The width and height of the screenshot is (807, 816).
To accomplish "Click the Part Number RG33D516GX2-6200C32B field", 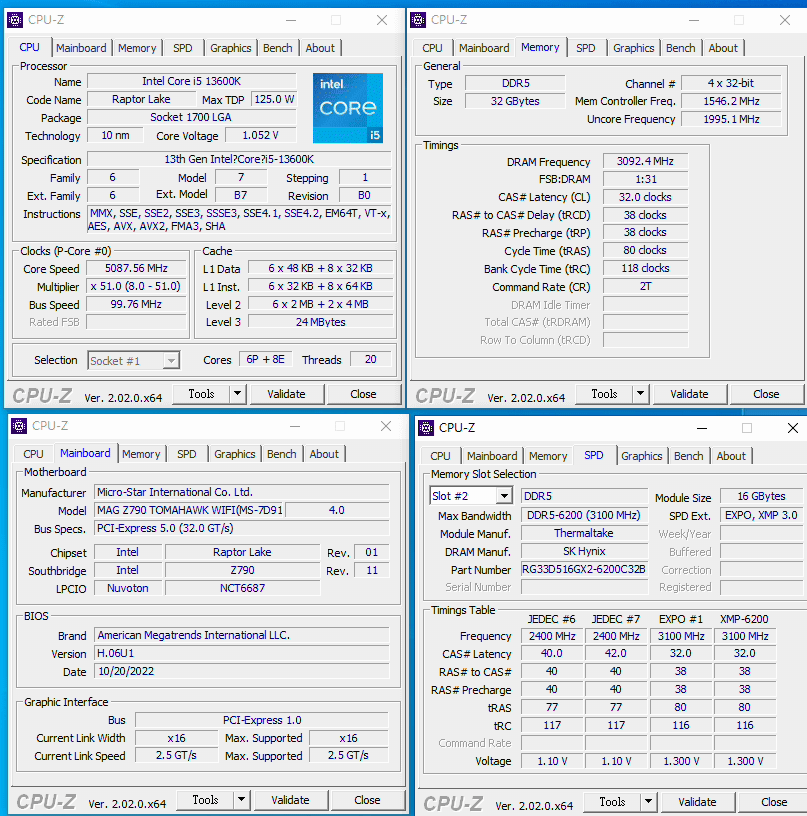I will click(584, 569).
